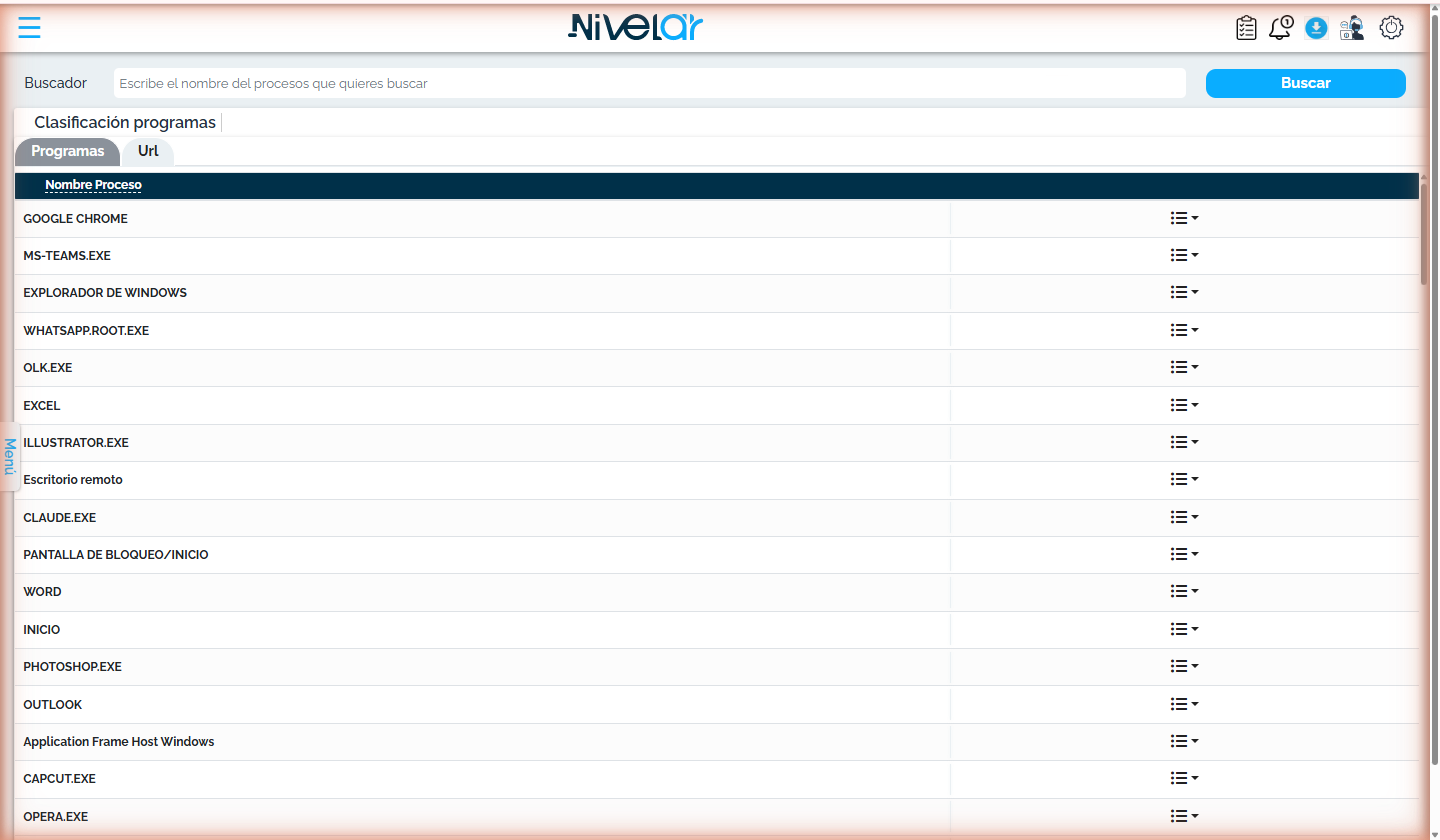
Task: Open the support agent icon
Action: 1352,28
